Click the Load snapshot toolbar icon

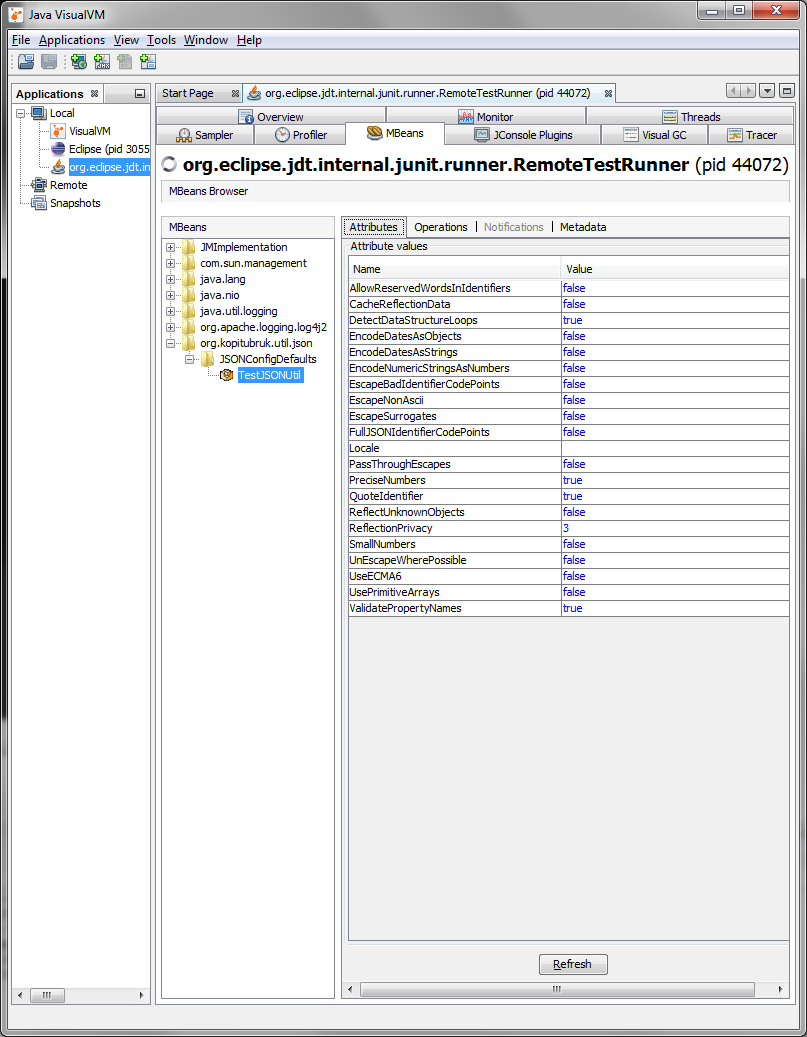(x=26, y=62)
